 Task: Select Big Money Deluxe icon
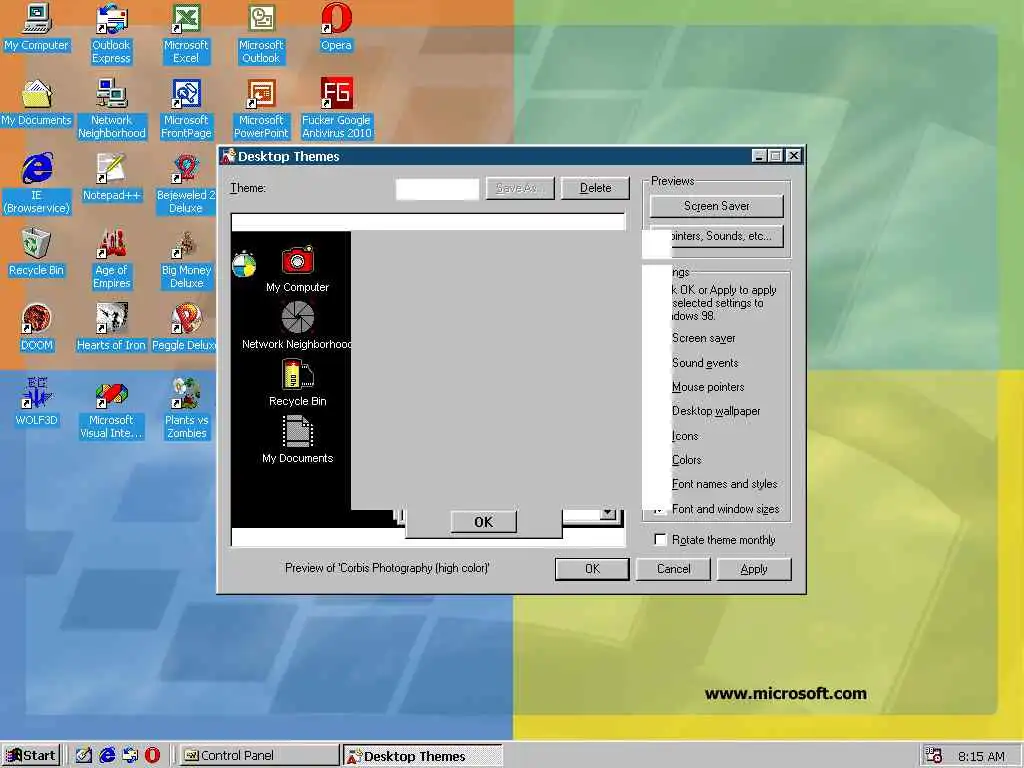click(186, 259)
